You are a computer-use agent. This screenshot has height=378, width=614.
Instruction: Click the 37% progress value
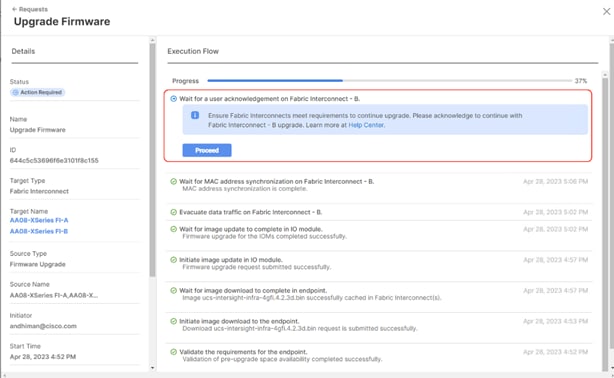point(581,81)
